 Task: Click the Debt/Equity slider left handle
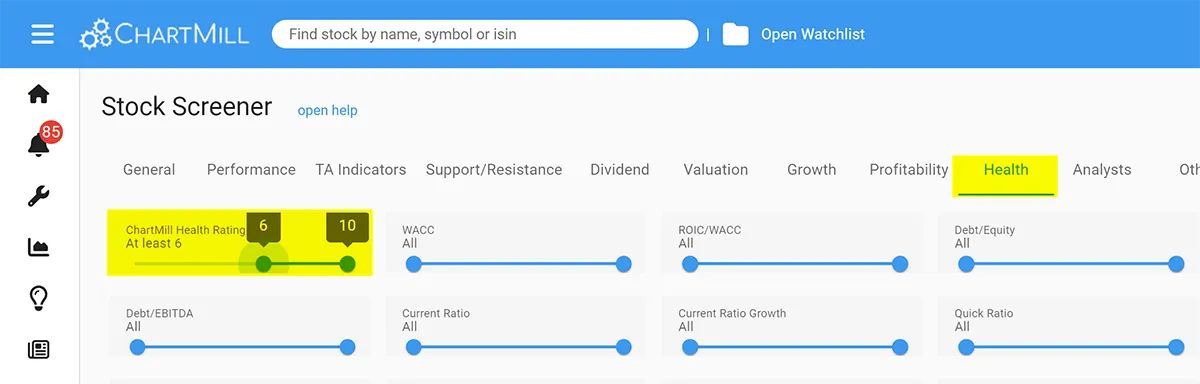[966, 264]
